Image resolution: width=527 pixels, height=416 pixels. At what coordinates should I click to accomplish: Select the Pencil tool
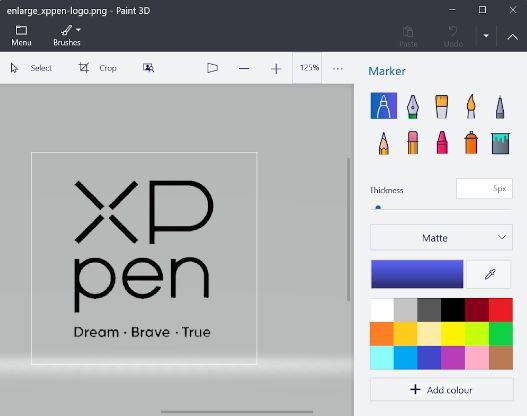(x=383, y=143)
